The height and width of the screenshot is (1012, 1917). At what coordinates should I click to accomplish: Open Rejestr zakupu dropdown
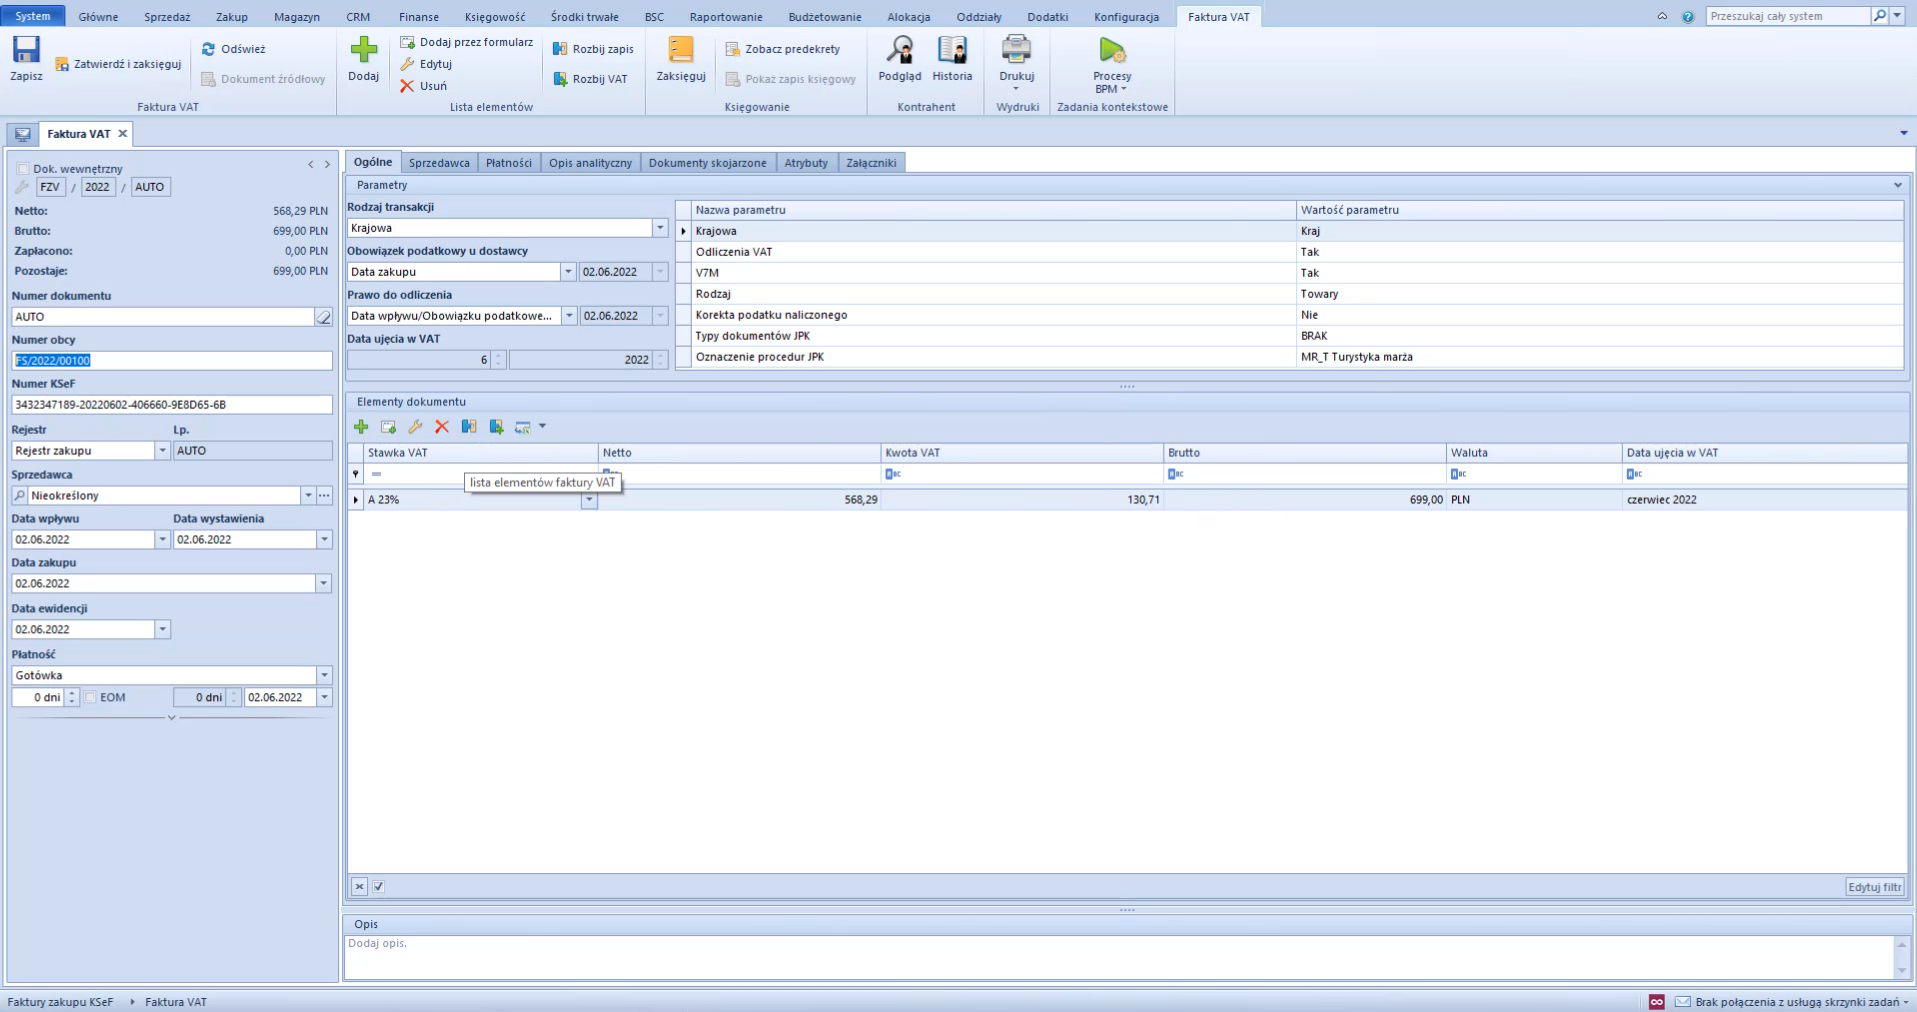[162, 451]
